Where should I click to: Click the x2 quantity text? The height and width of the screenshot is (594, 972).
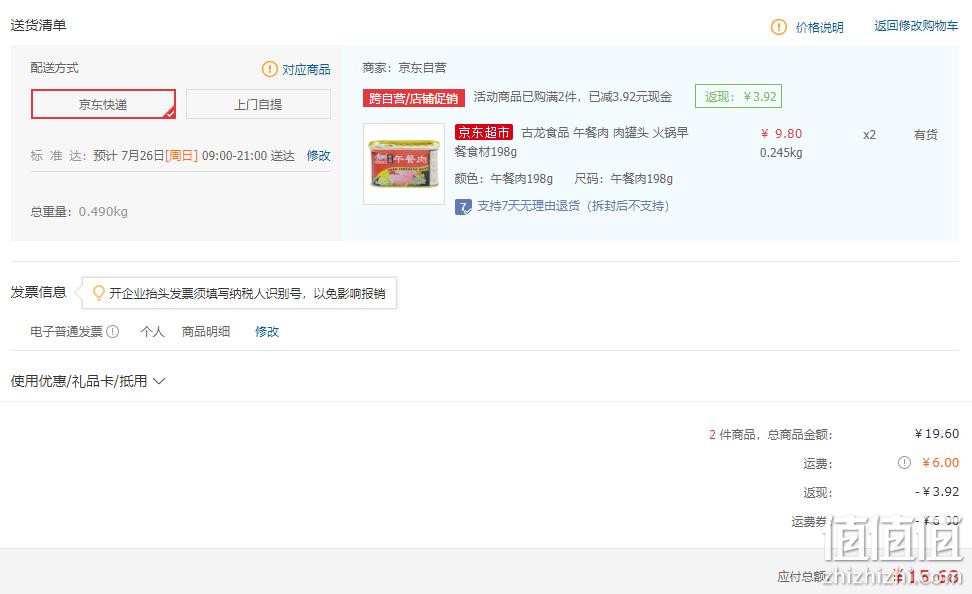870,135
